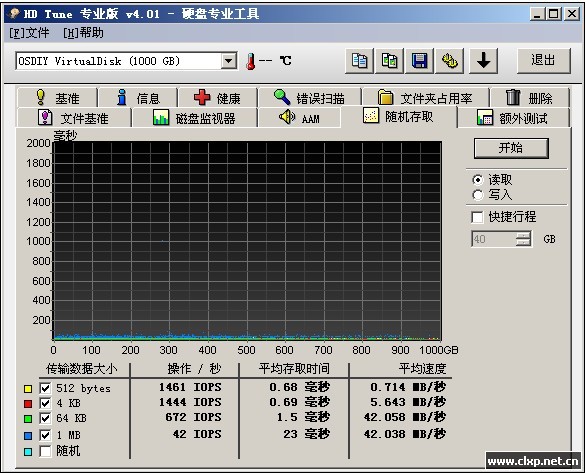This screenshot has width=585, height=475.
Task: Maximize the HD Tune window
Action: tap(554, 14)
